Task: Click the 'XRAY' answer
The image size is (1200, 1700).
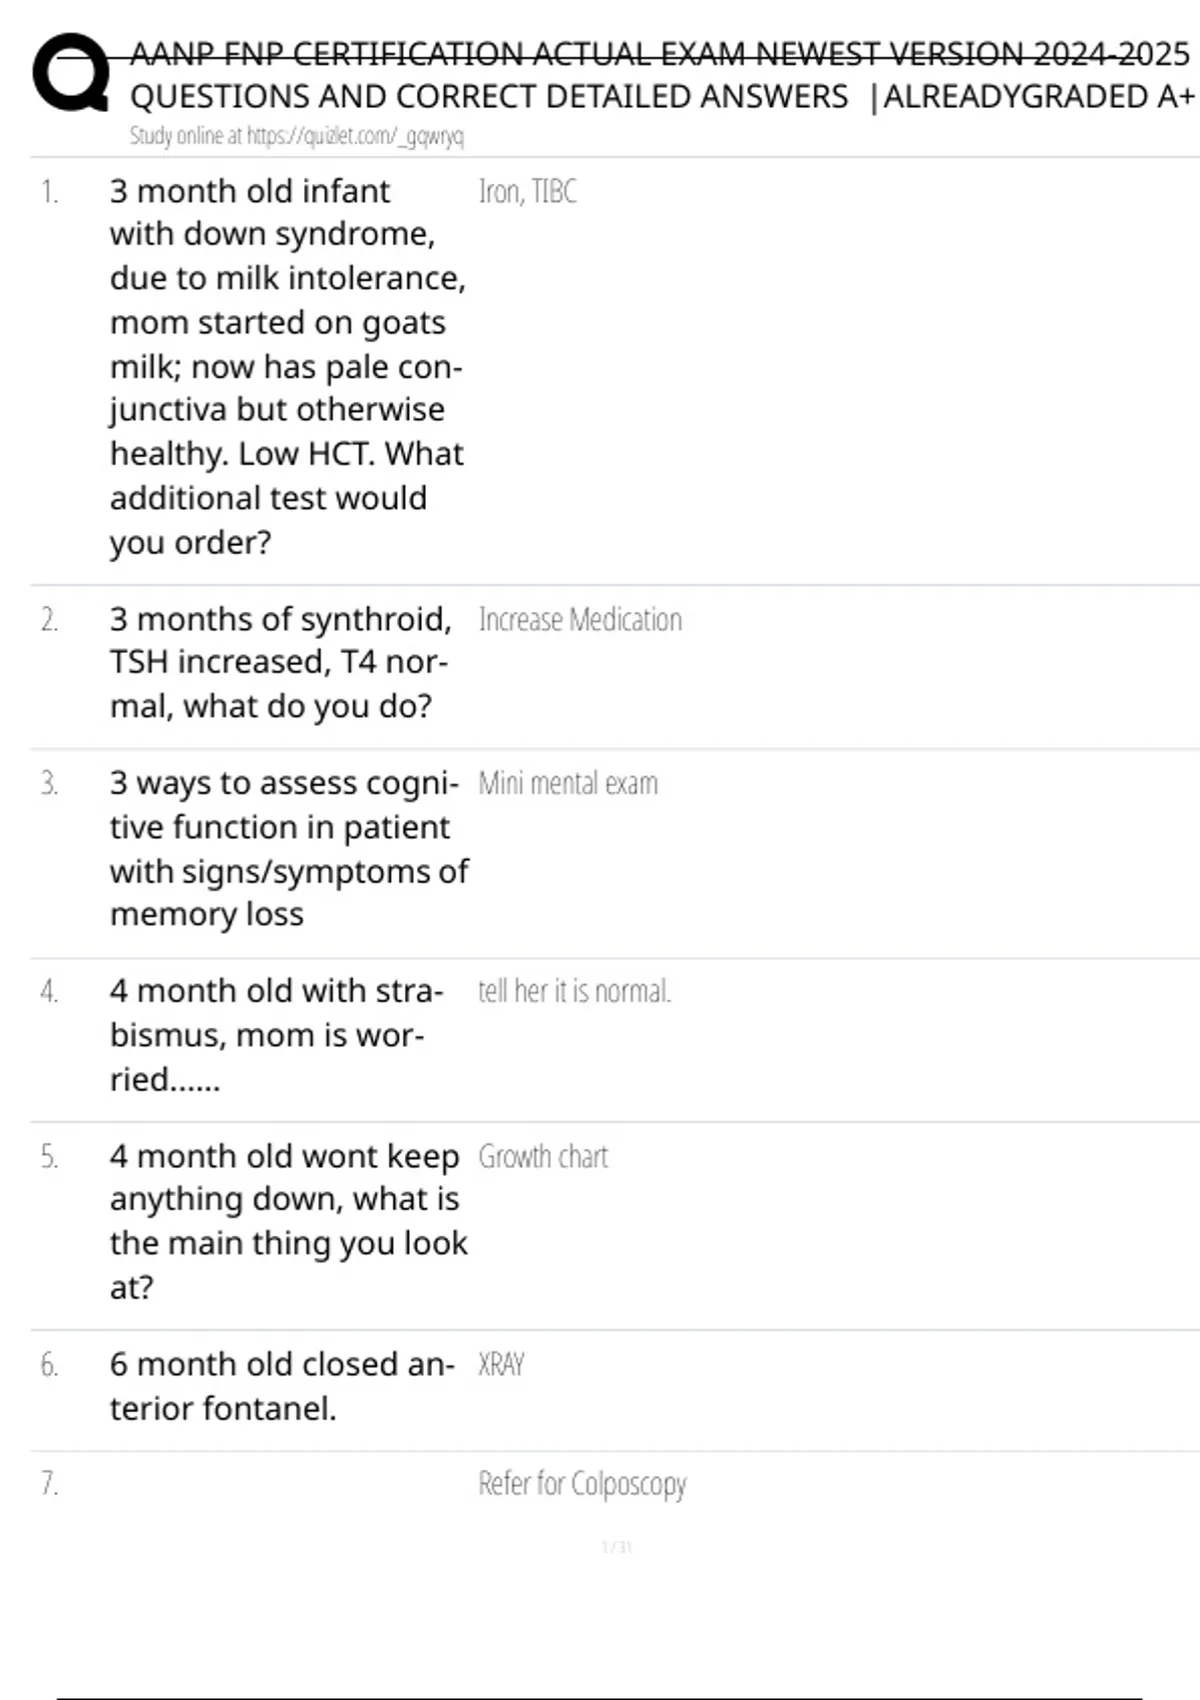Action: point(501,1365)
